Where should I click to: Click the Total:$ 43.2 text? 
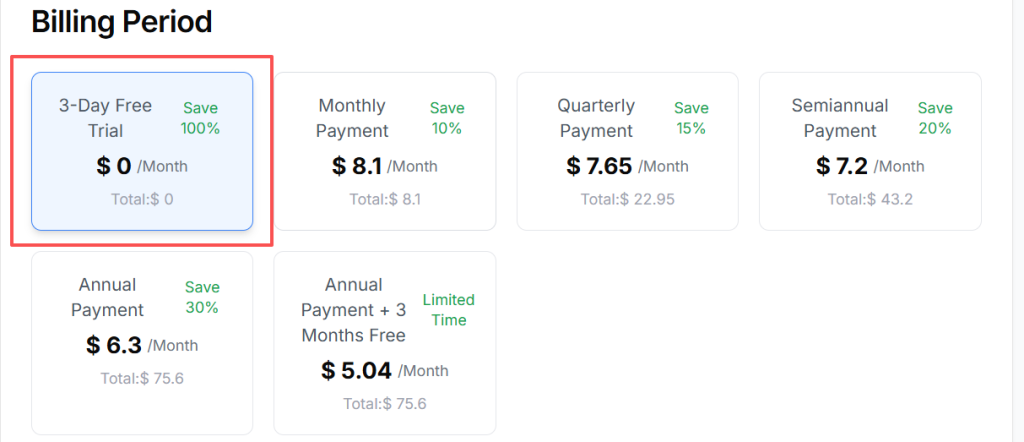(870, 199)
